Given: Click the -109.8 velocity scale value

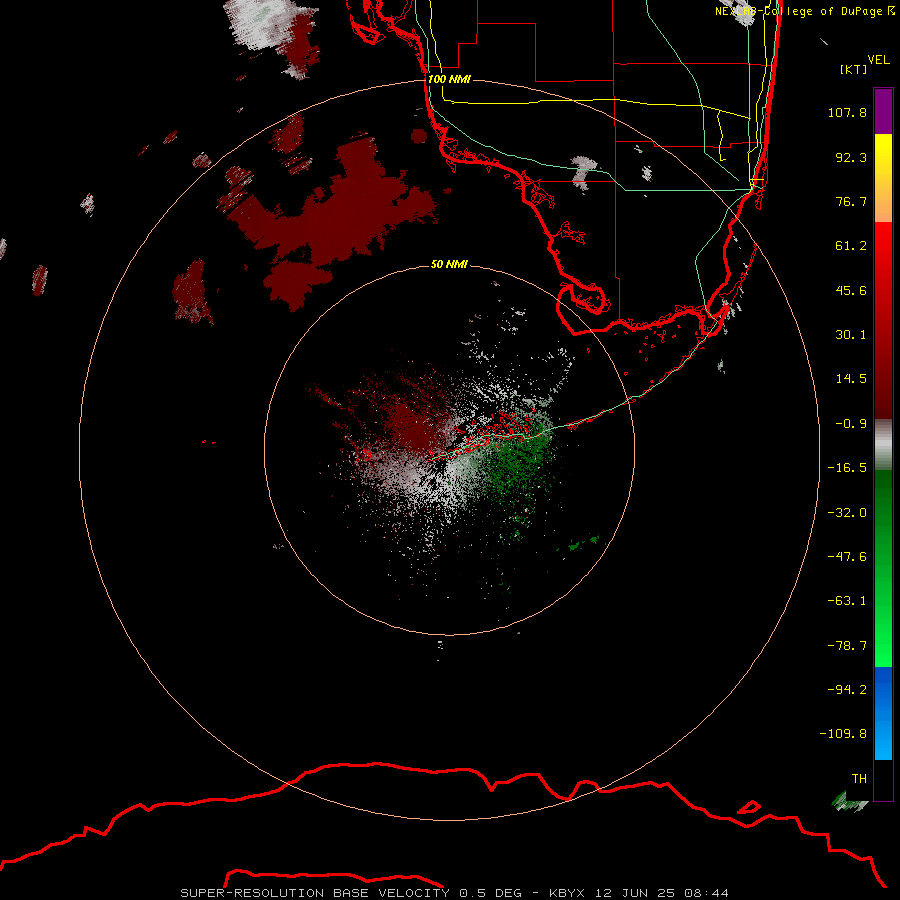Looking at the screenshot, I should click(x=843, y=734).
